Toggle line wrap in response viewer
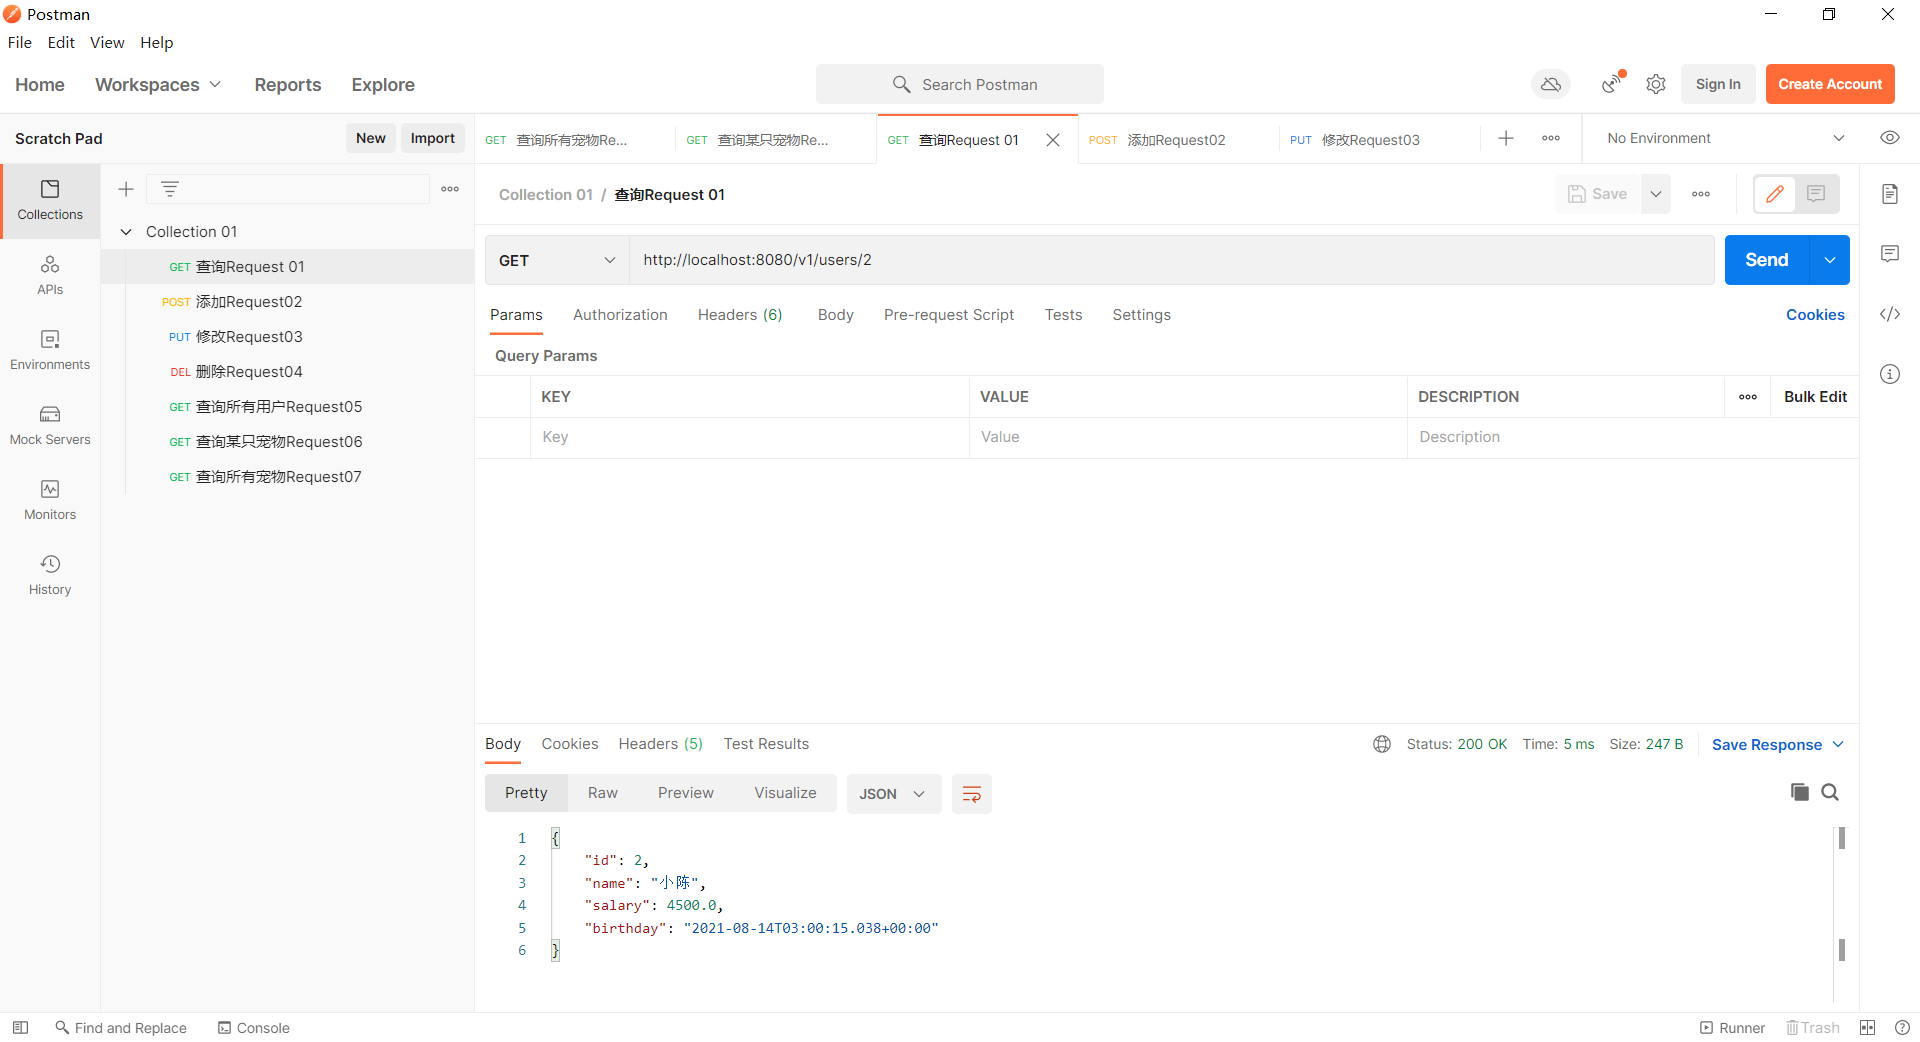The width and height of the screenshot is (1920, 1042). click(x=971, y=794)
